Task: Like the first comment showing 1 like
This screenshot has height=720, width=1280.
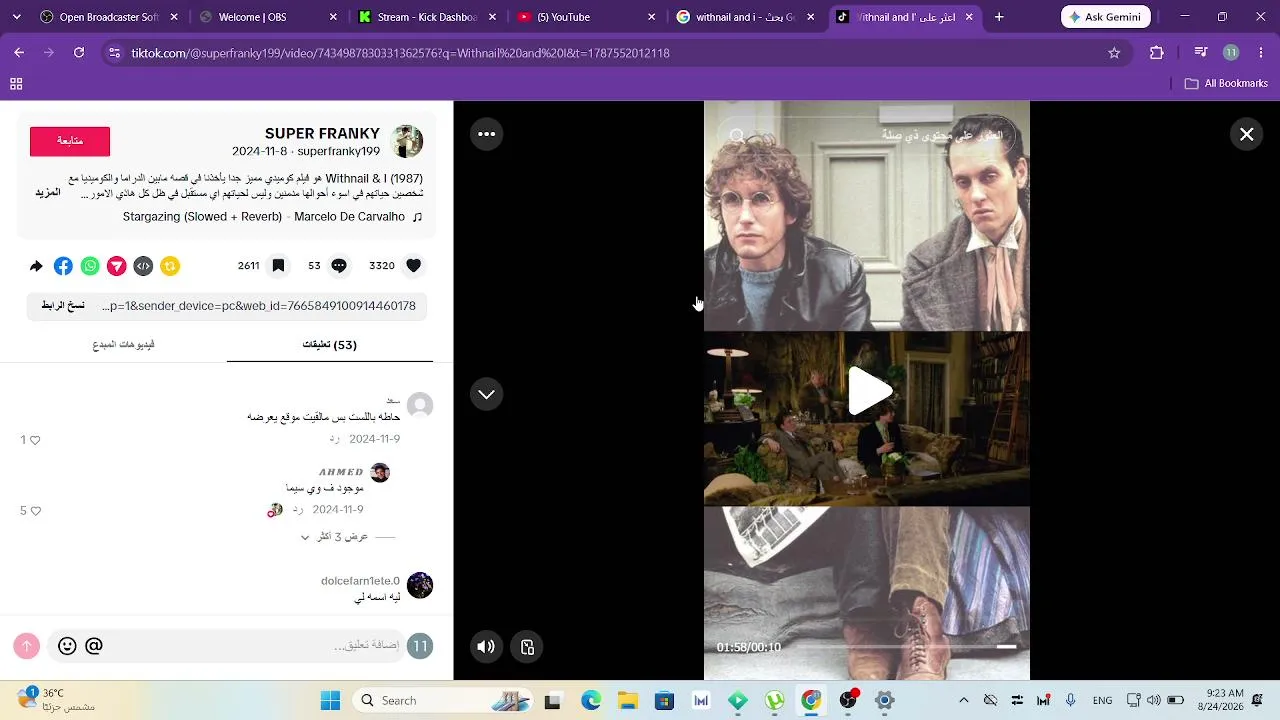Action: click(35, 440)
